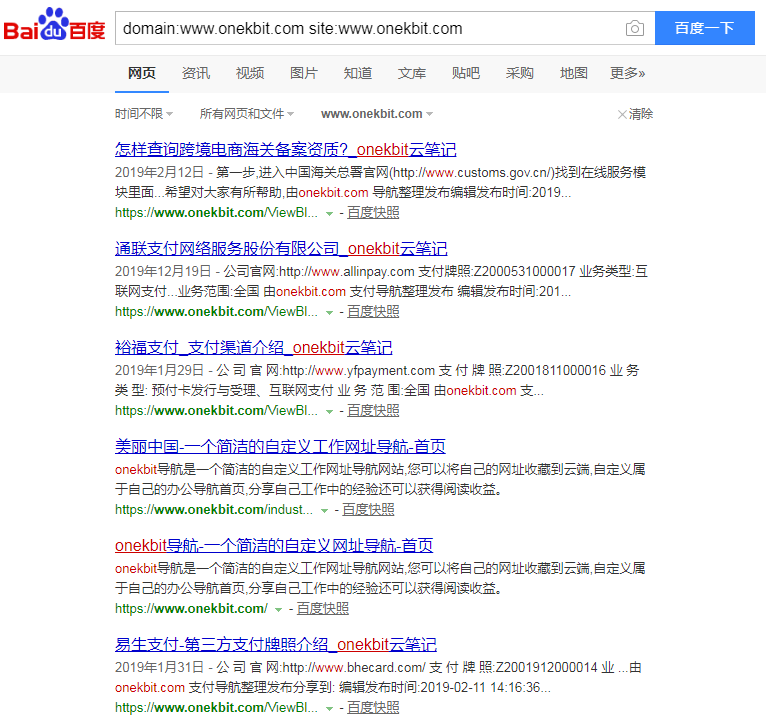
Task: Switch to the 资讯 tab
Action: [196, 73]
